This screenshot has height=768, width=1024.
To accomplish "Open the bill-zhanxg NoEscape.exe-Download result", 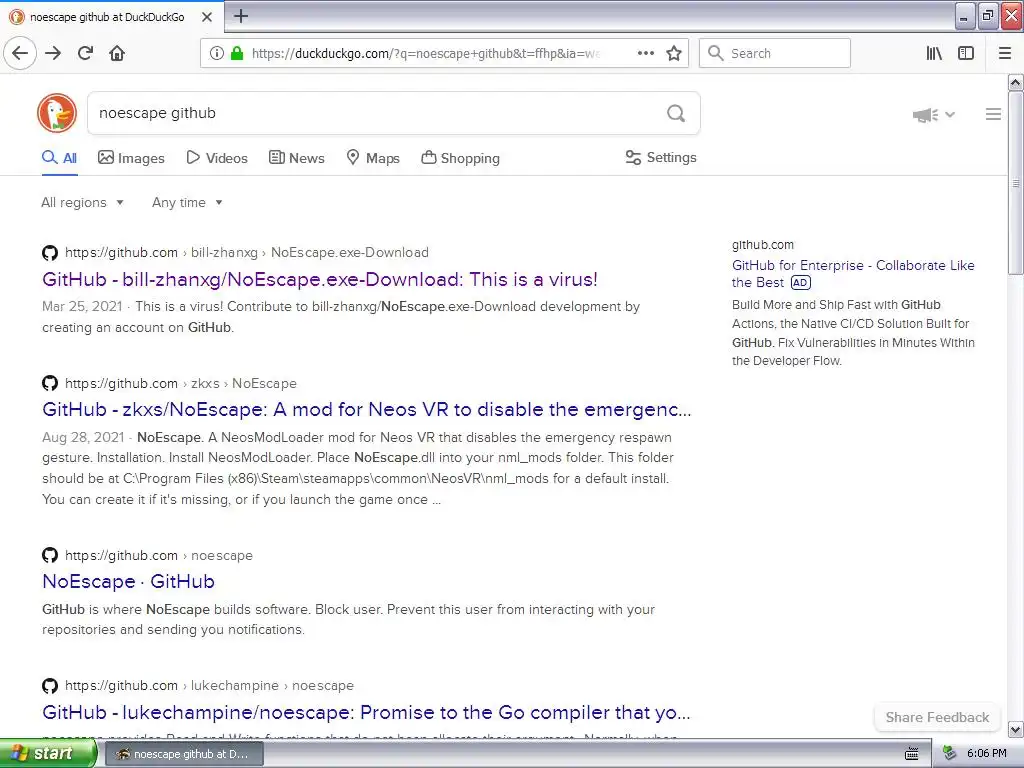I will [x=320, y=280].
